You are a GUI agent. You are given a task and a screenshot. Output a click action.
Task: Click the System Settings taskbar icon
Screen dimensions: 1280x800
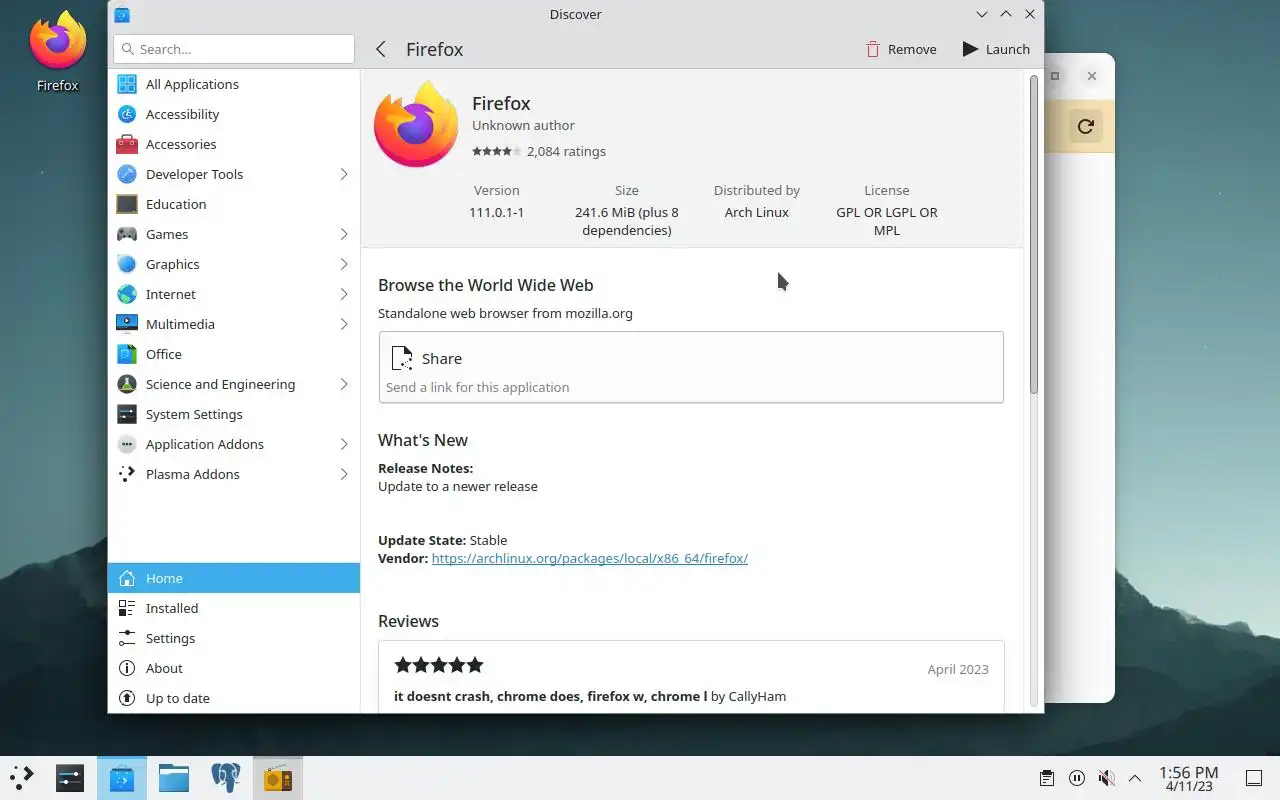coord(70,778)
